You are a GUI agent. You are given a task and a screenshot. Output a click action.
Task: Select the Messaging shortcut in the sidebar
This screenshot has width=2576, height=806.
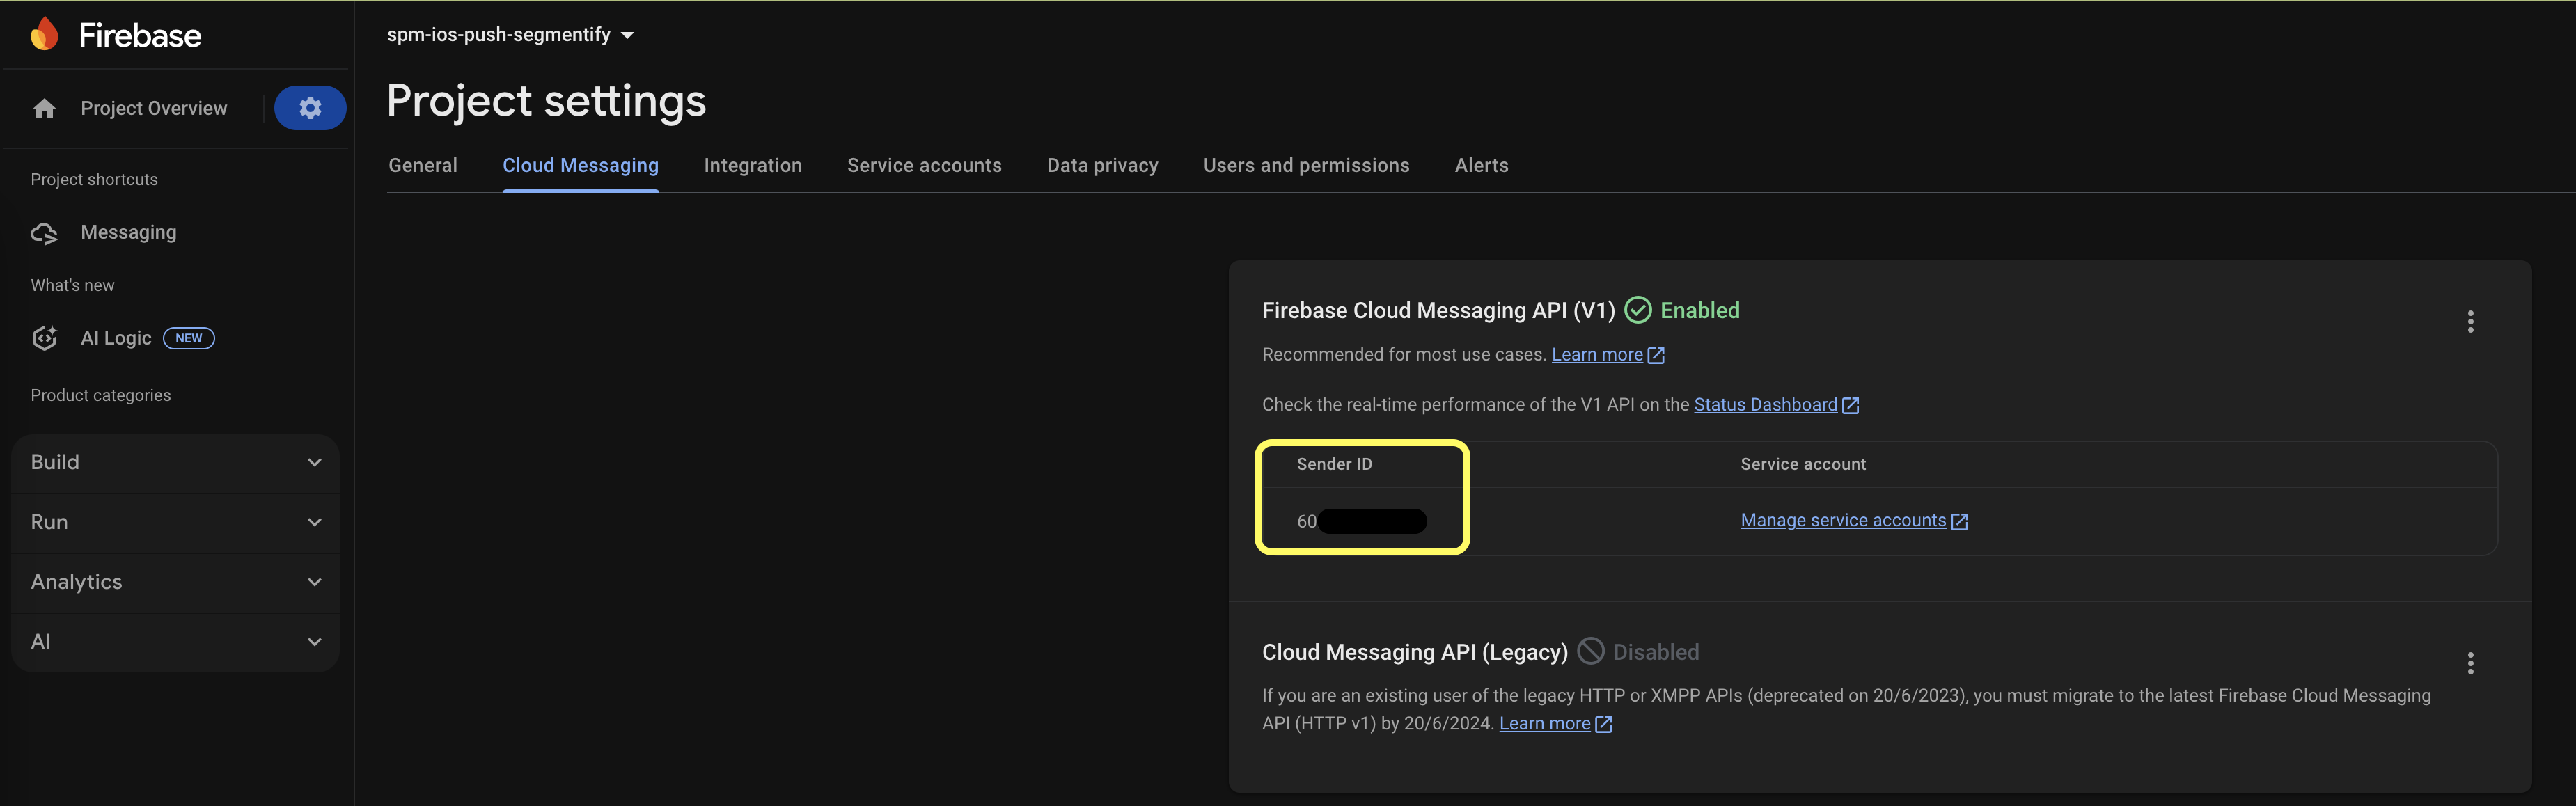coord(129,232)
